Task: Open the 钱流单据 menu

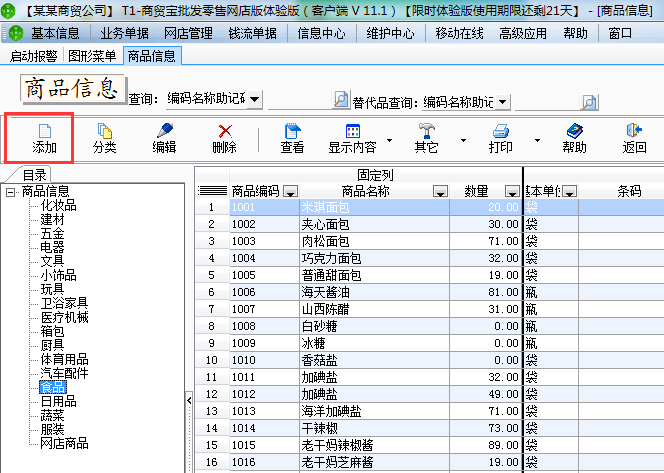Action: point(252,33)
